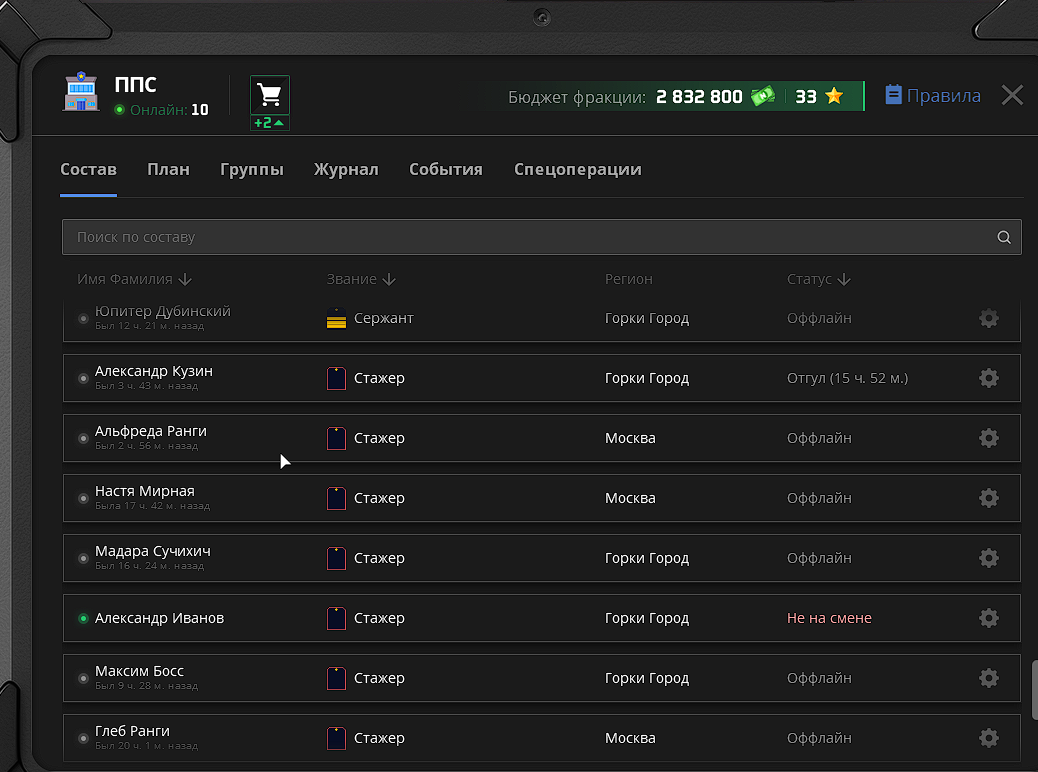The height and width of the screenshot is (772, 1038).
Task: Click the green money budget icon
Action: (x=763, y=97)
